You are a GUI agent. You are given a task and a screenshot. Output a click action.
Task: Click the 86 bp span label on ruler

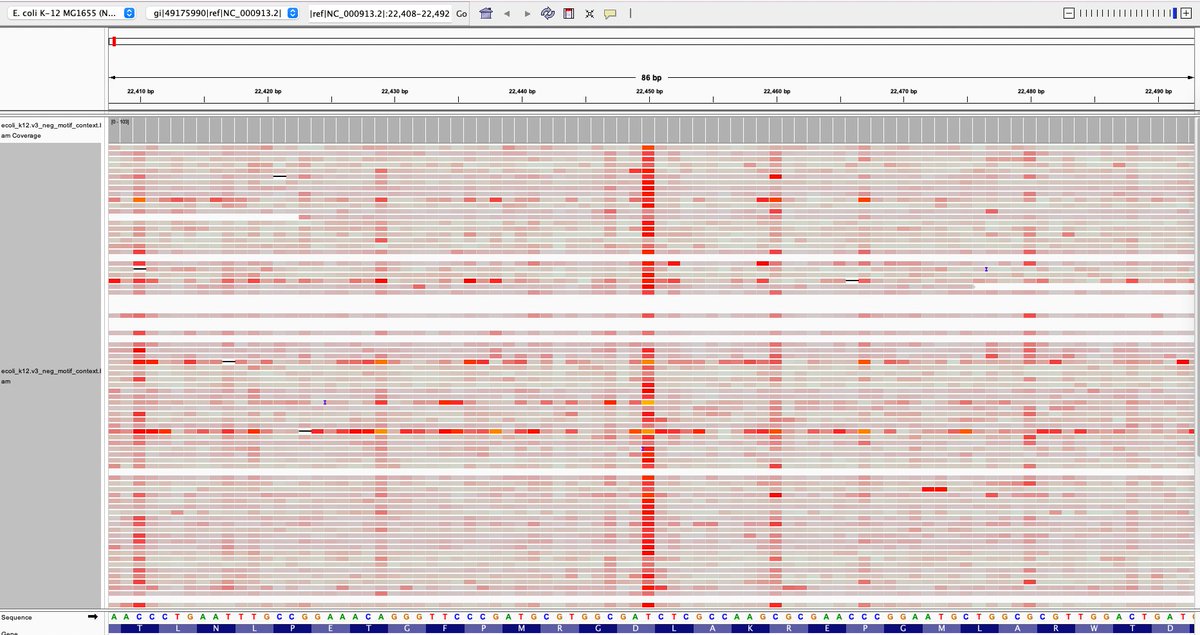(651, 77)
